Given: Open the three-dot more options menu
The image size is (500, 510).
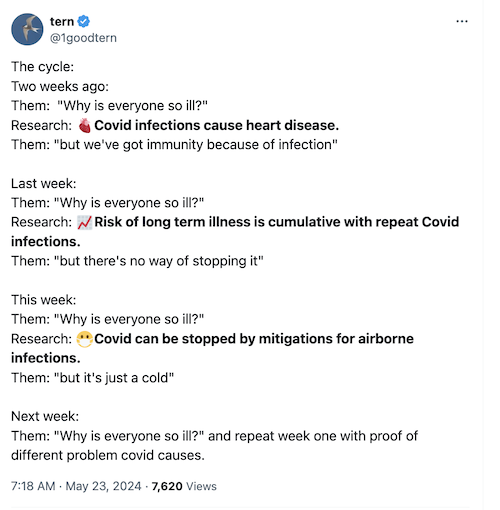Looking at the screenshot, I should click(462, 21).
